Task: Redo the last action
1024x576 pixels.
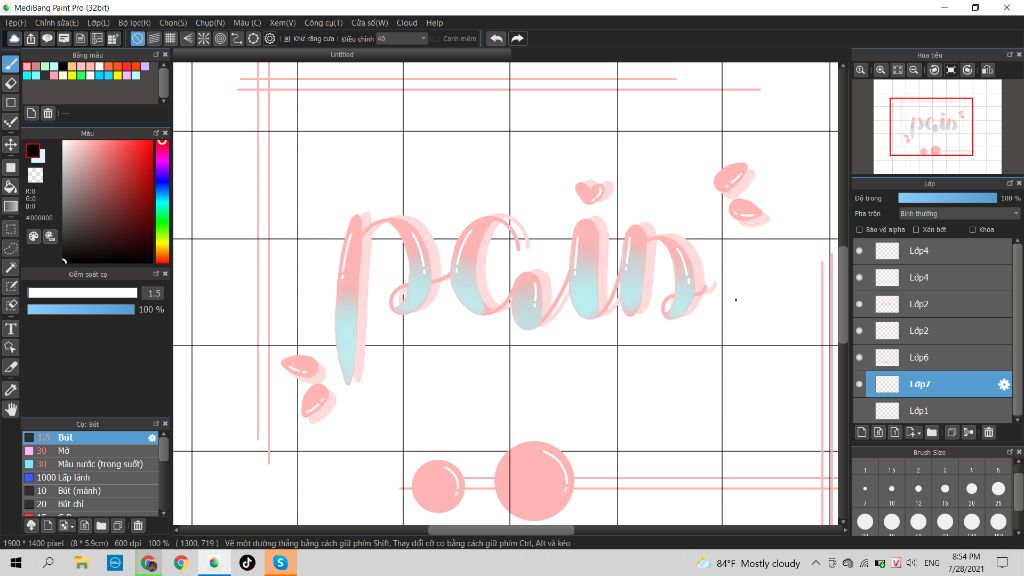Action: (x=517, y=39)
